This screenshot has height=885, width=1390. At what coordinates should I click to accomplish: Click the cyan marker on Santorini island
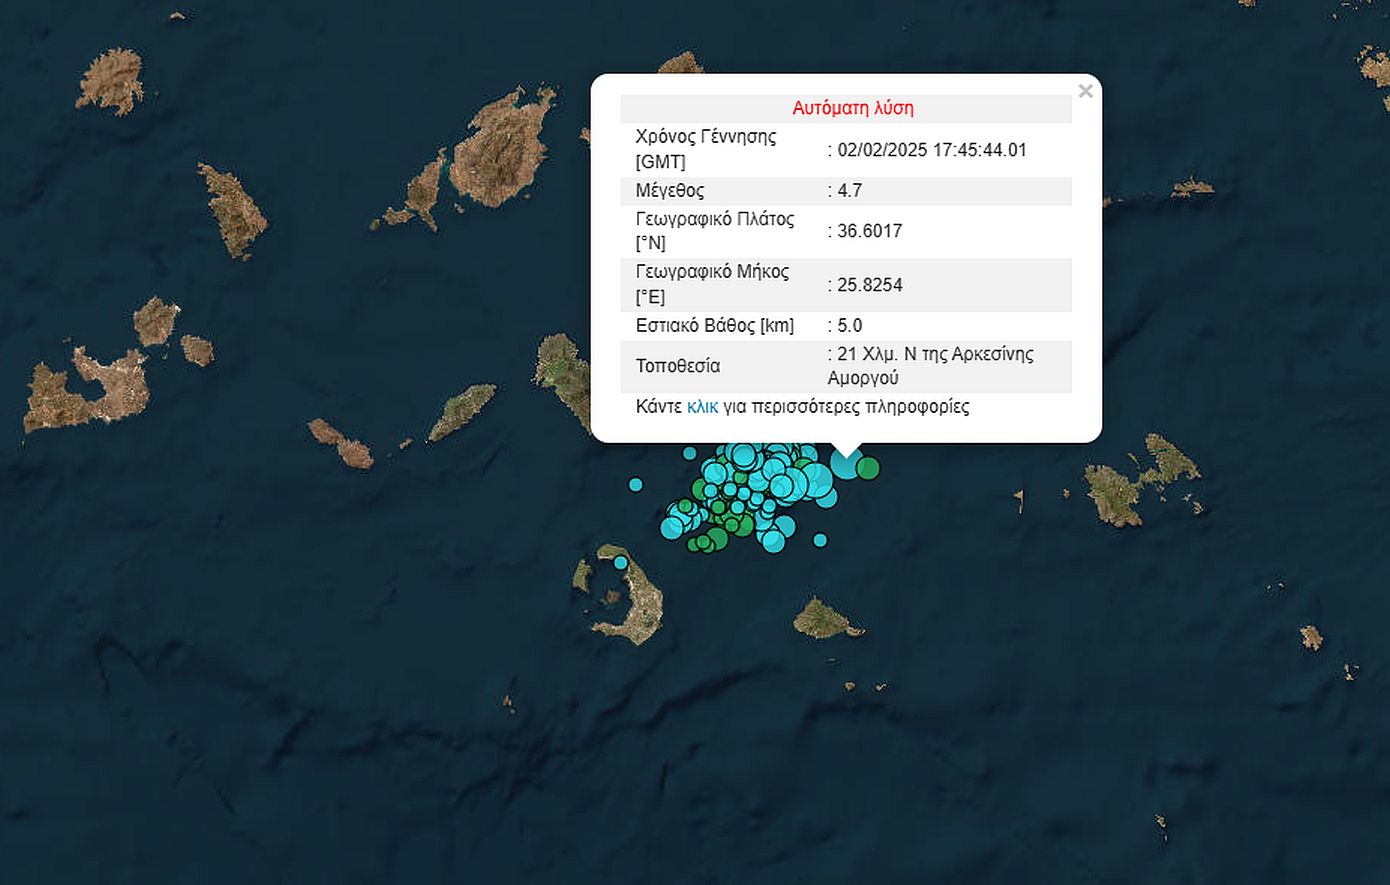click(621, 563)
